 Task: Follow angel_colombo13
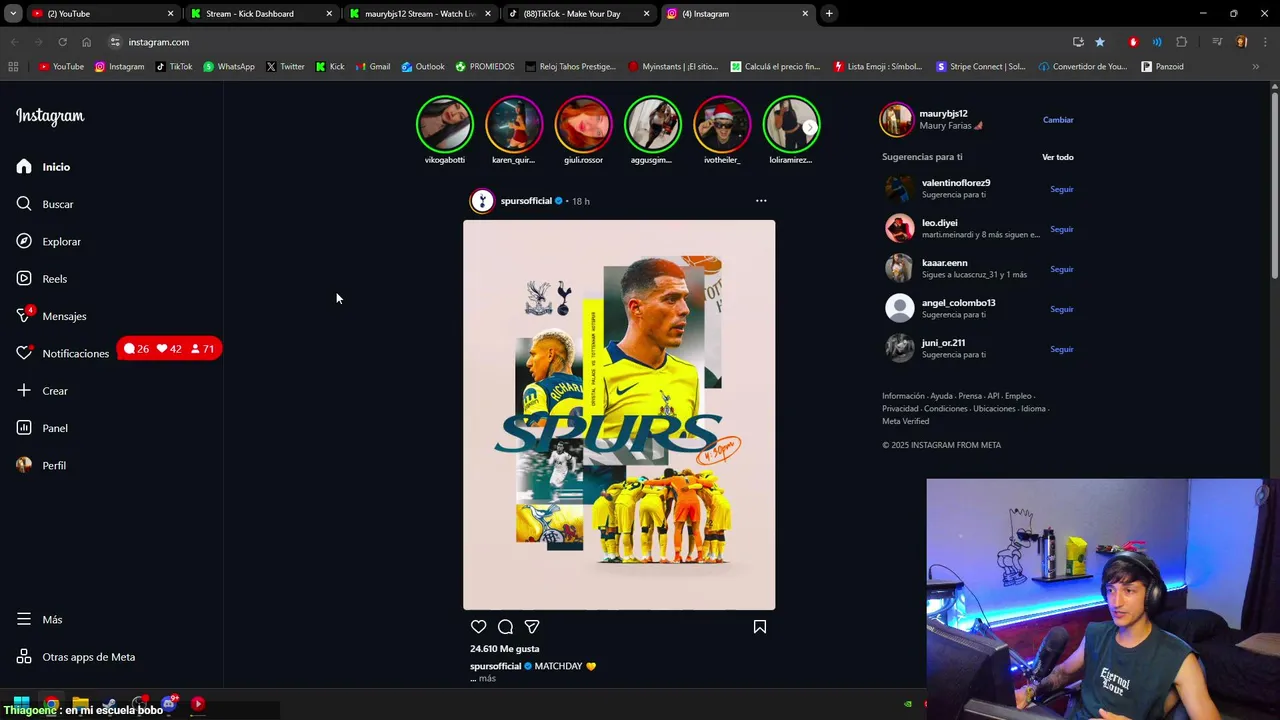[x=1062, y=309]
